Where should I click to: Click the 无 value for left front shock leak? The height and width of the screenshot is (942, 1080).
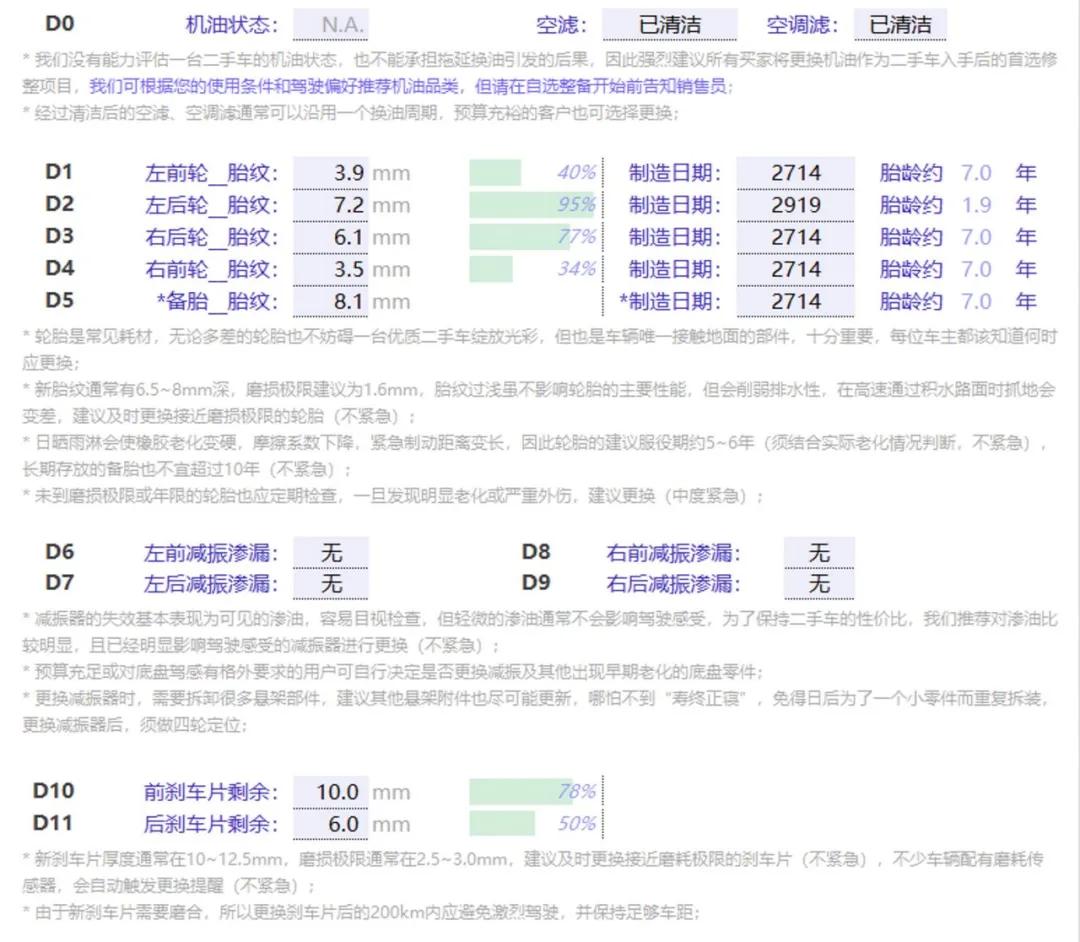tap(330, 552)
